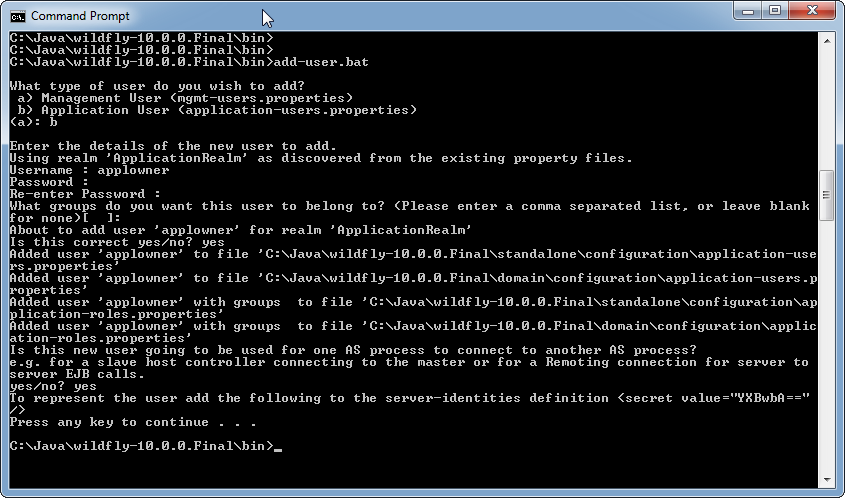Click the 'Is this correct yes/no? yes' line
The height and width of the screenshot is (498, 845).
[x=117, y=242]
